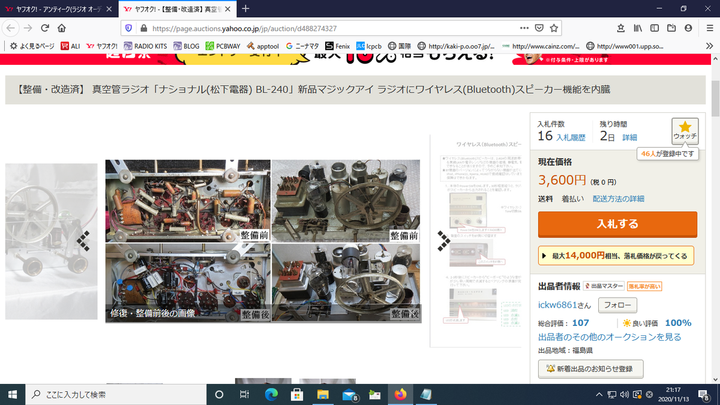The image size is (720, 405).
Task: Click the shield tracking protection icon in address bar
Action: [127, 28]
